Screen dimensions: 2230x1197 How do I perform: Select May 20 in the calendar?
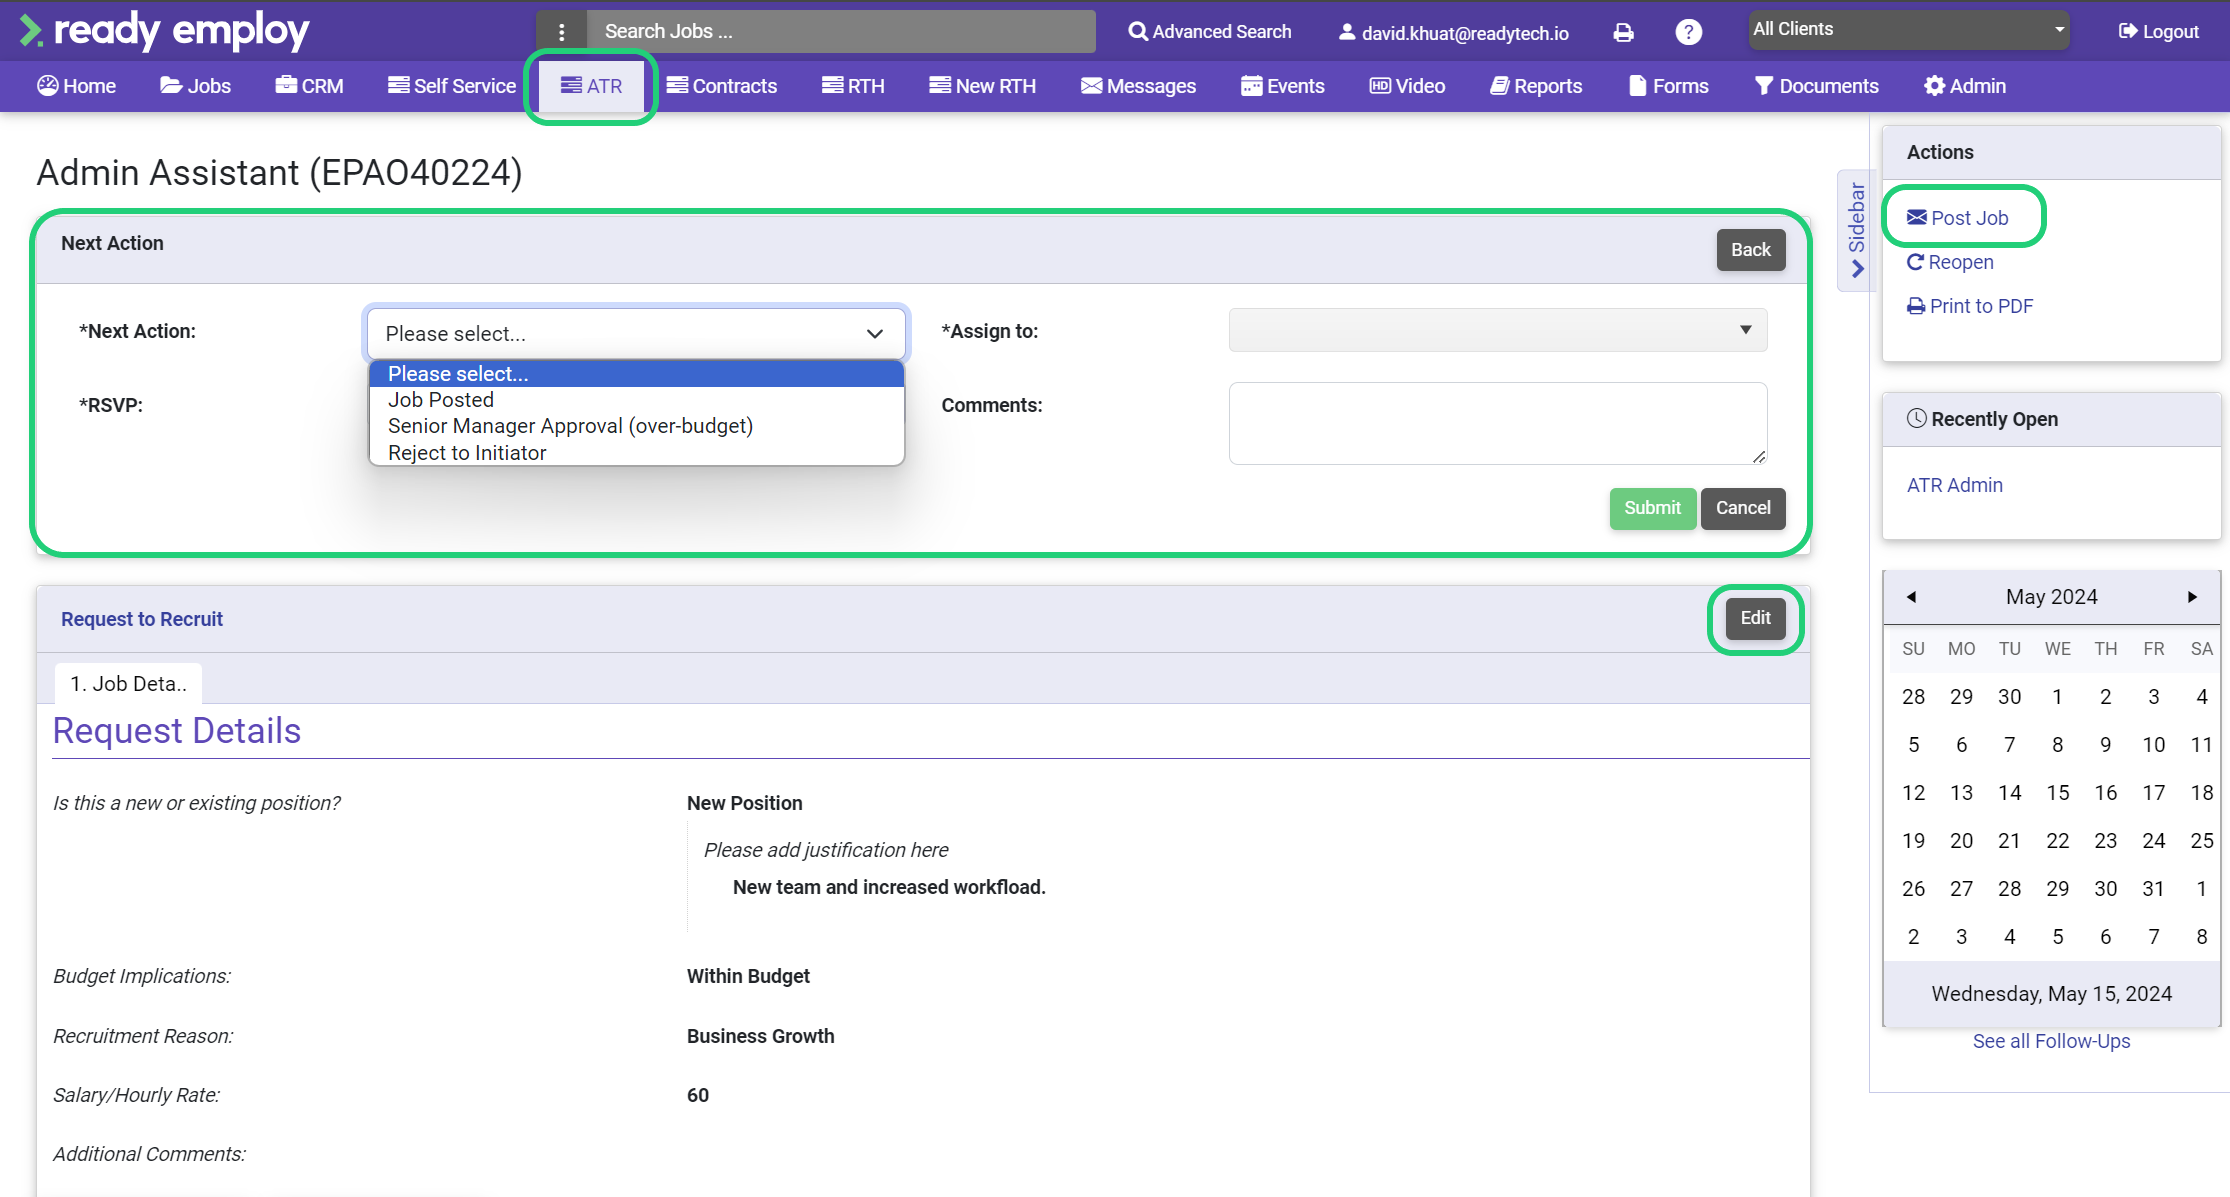pyautogui.click(x=1961, y=841)
